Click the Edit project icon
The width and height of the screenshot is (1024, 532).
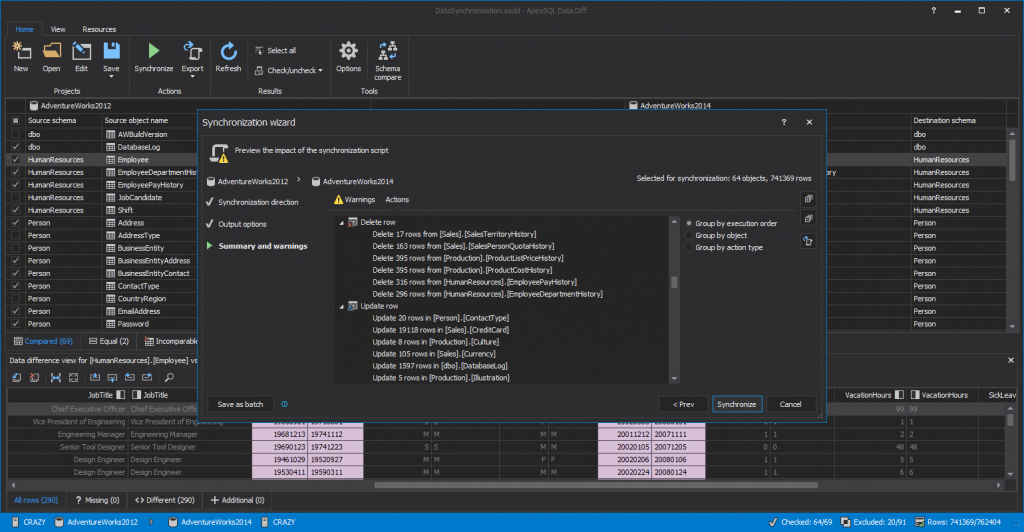pyautogui.click(x=81, y=51)
